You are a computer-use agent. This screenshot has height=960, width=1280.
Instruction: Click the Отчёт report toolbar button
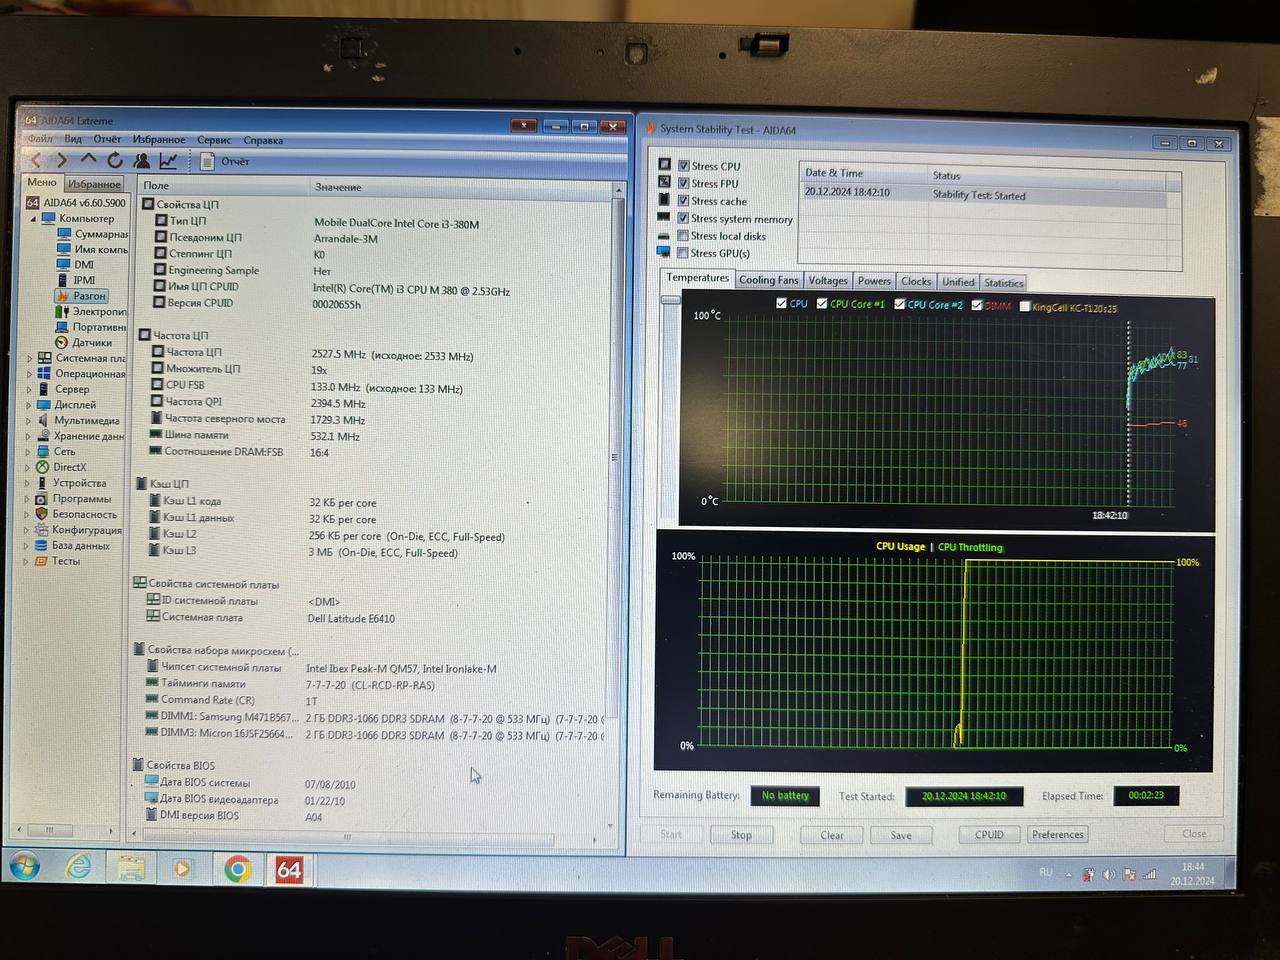[x=226, y=161]
